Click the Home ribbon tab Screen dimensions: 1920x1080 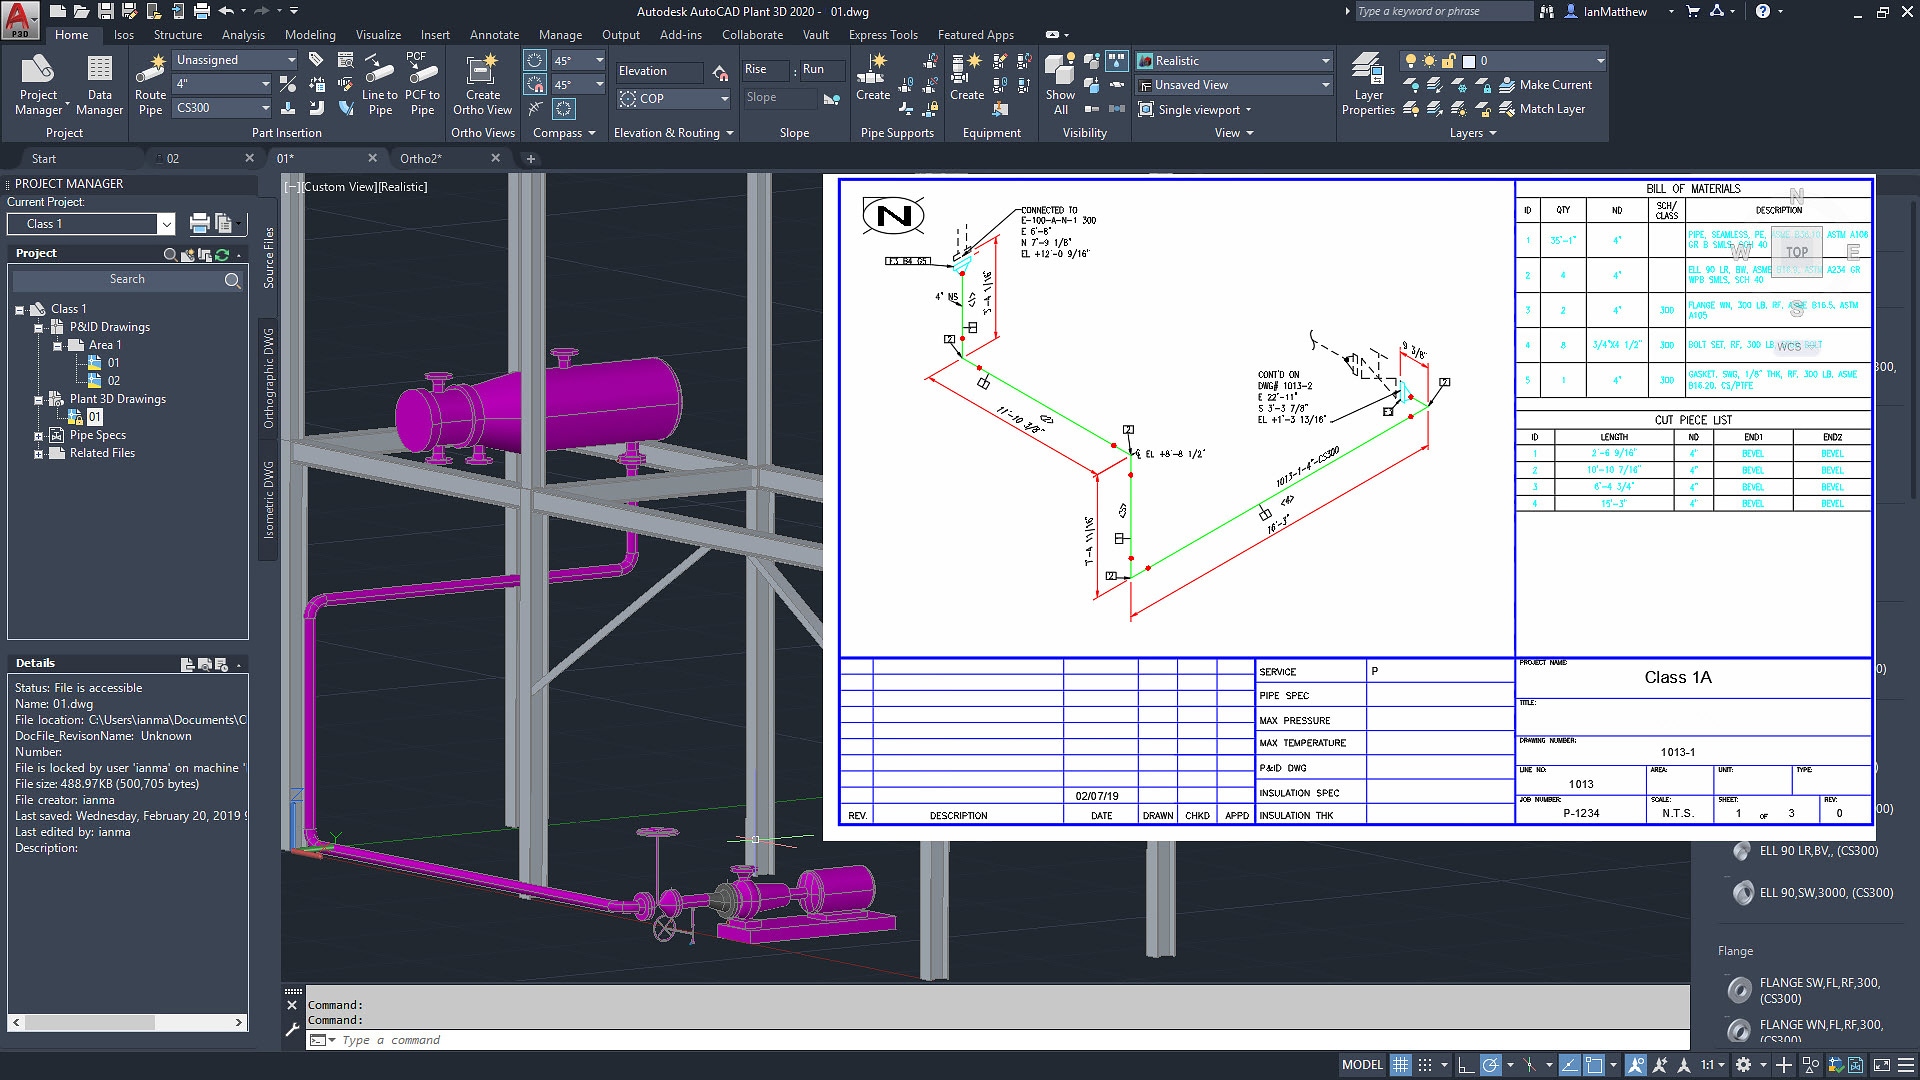pos(71,34)
